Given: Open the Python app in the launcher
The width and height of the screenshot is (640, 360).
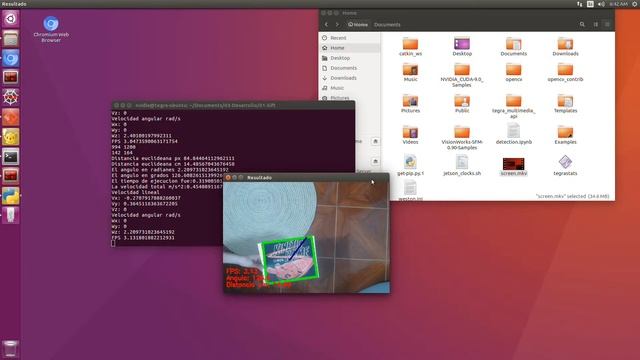Looking at the screenshot, I should tap(11, 196).
